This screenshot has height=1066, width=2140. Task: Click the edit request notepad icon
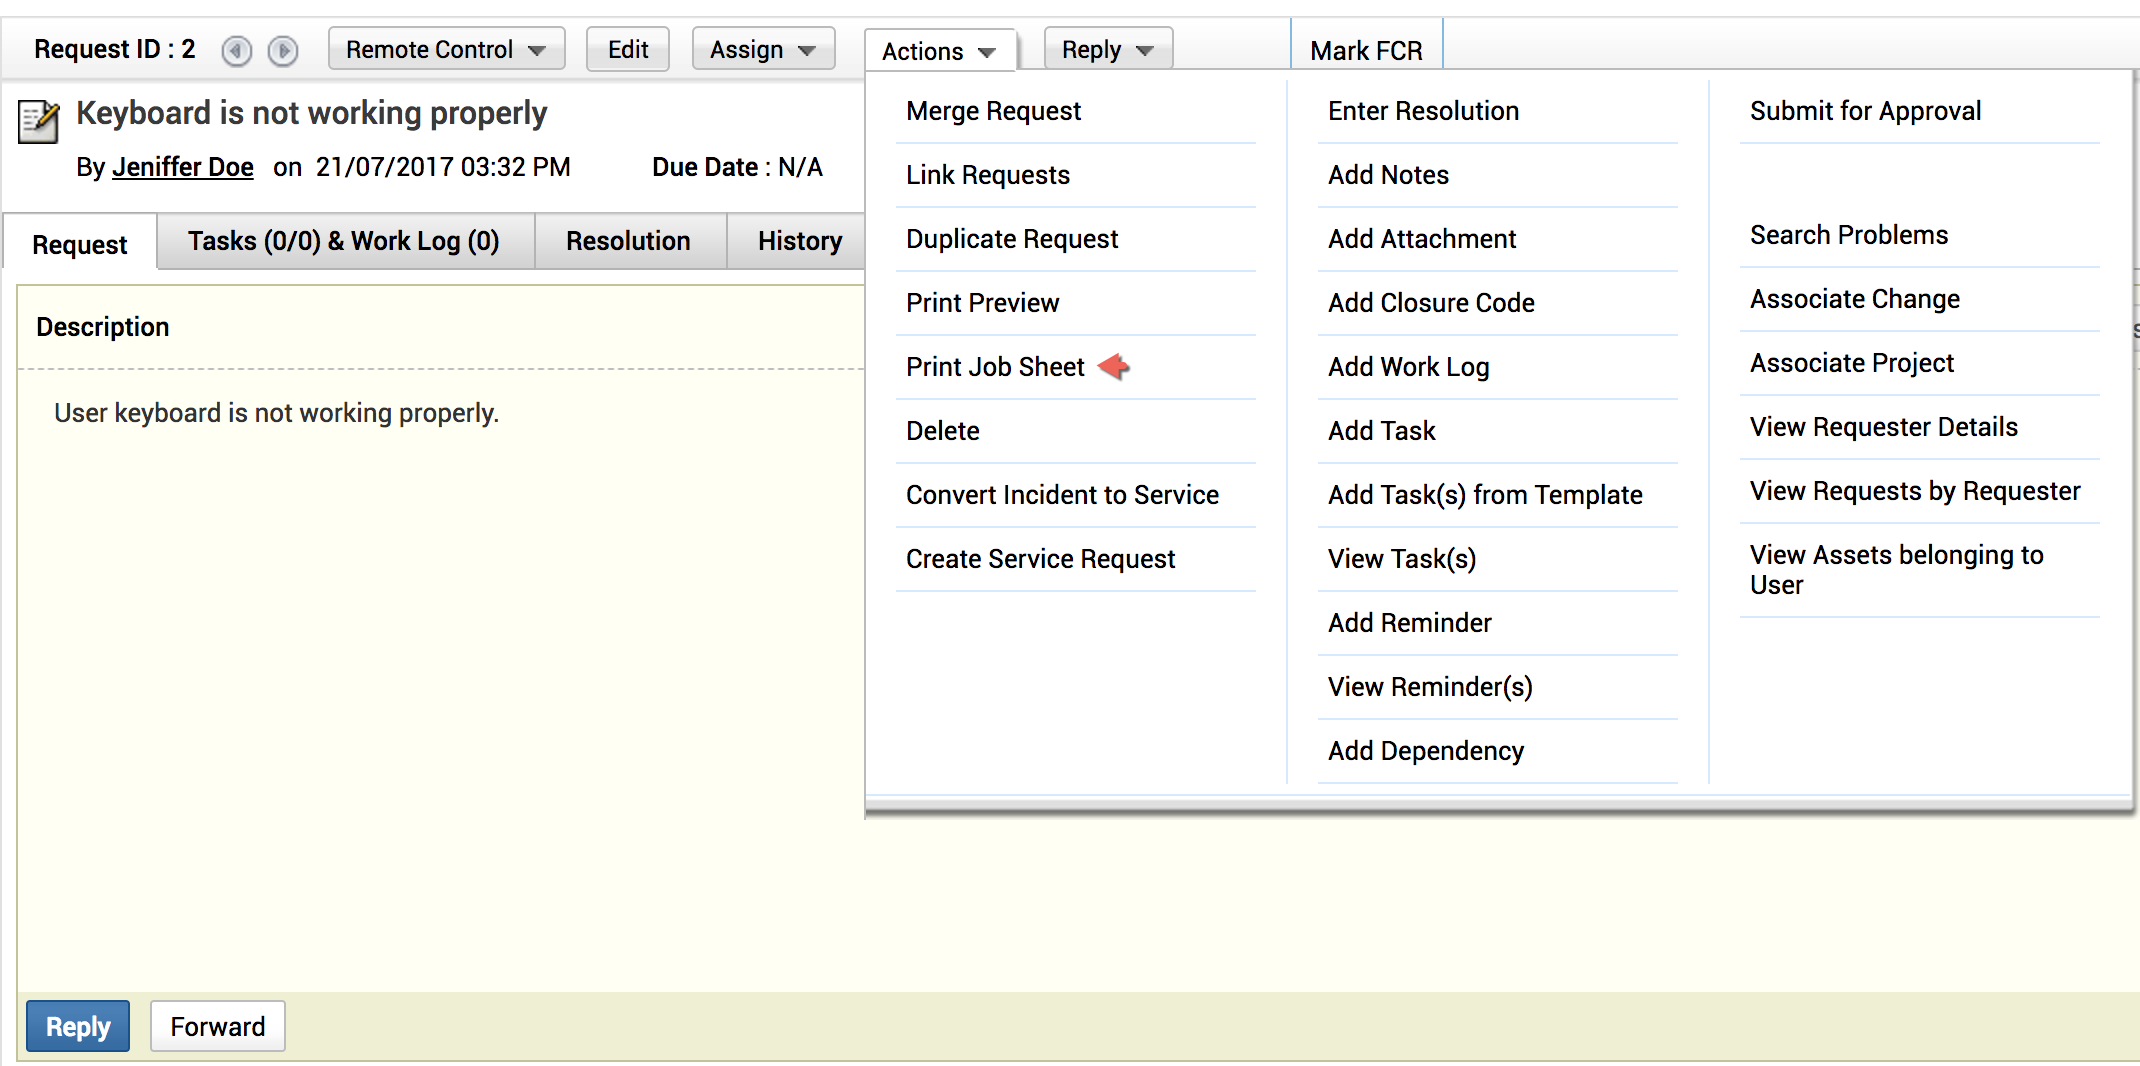[x=39, y=122]
